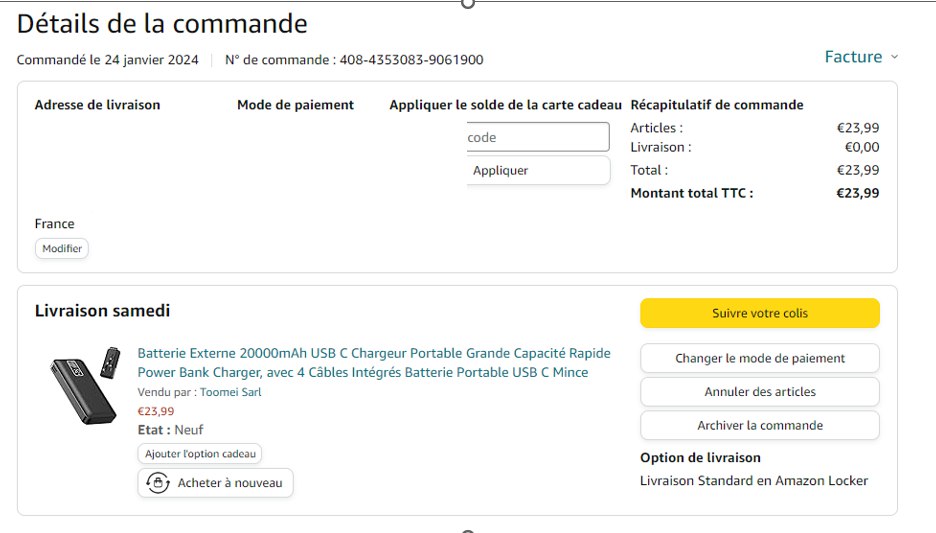936x533 pixels.
Task: Click the circular arrows reorder icon
Action: click(158, 483)
